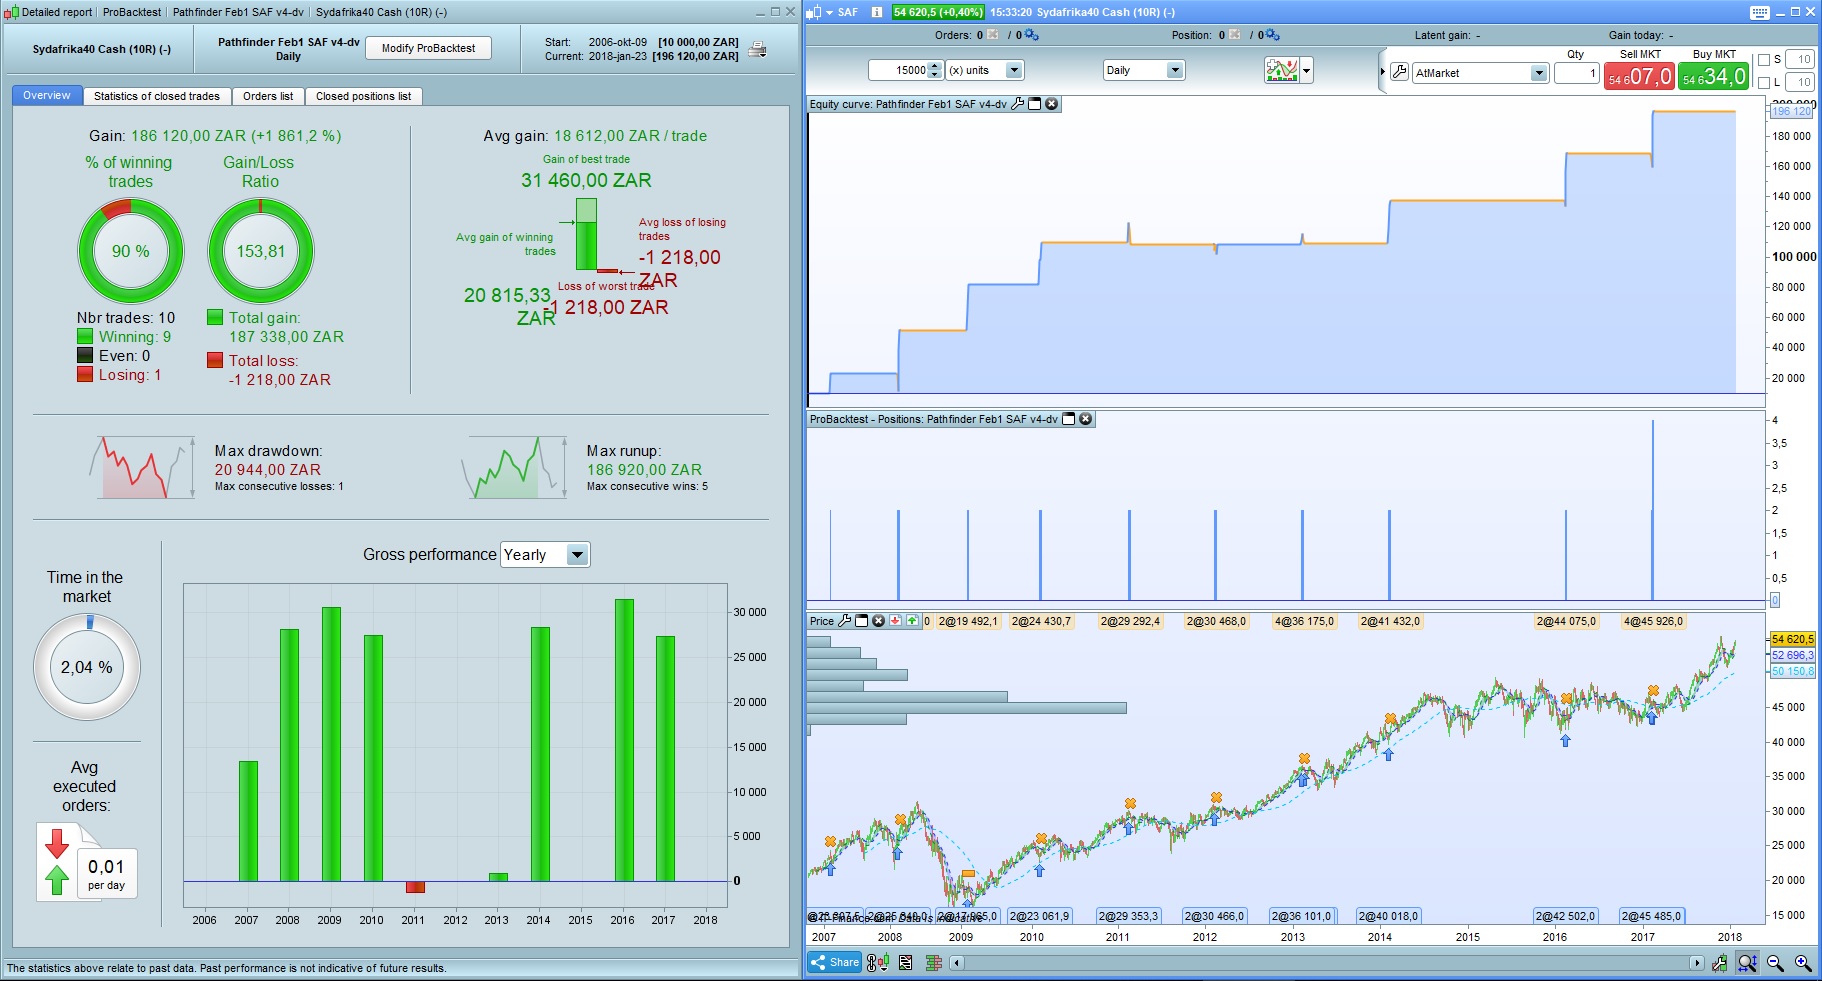
Task: Close the ProBacktest Positions panel
Action: coord(1086,419)
